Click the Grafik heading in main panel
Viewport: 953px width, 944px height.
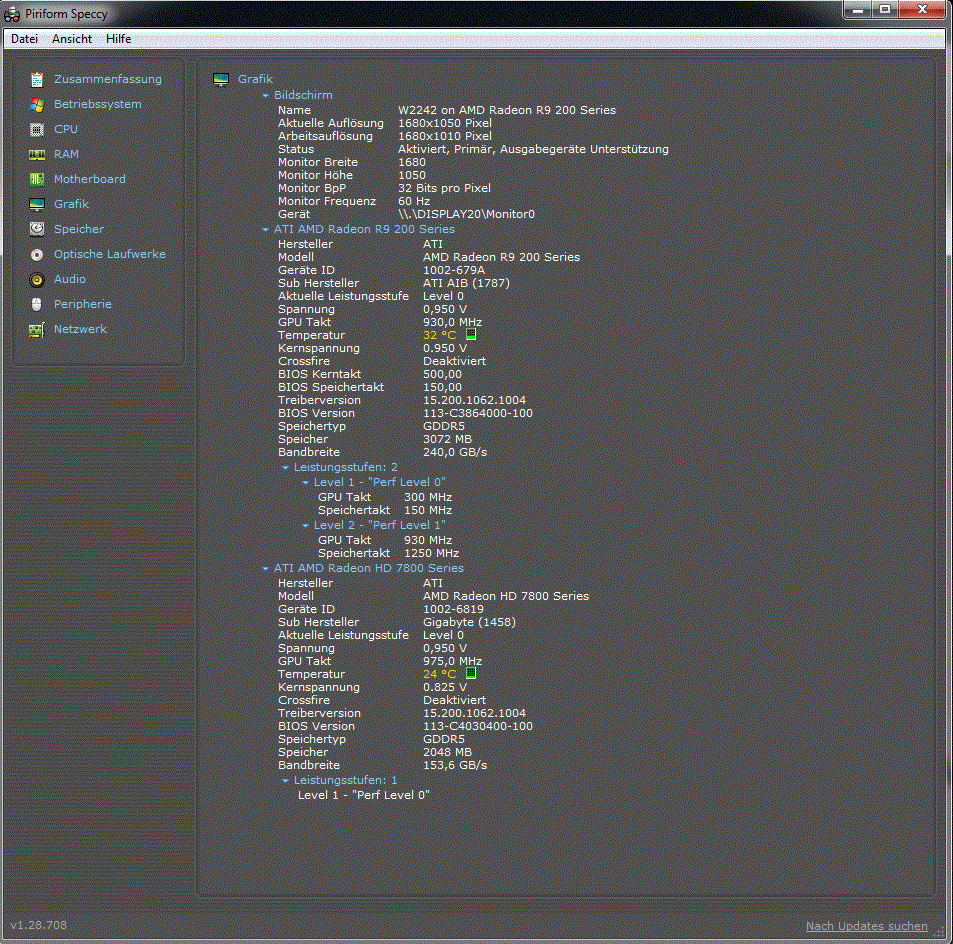coord(255,79)
